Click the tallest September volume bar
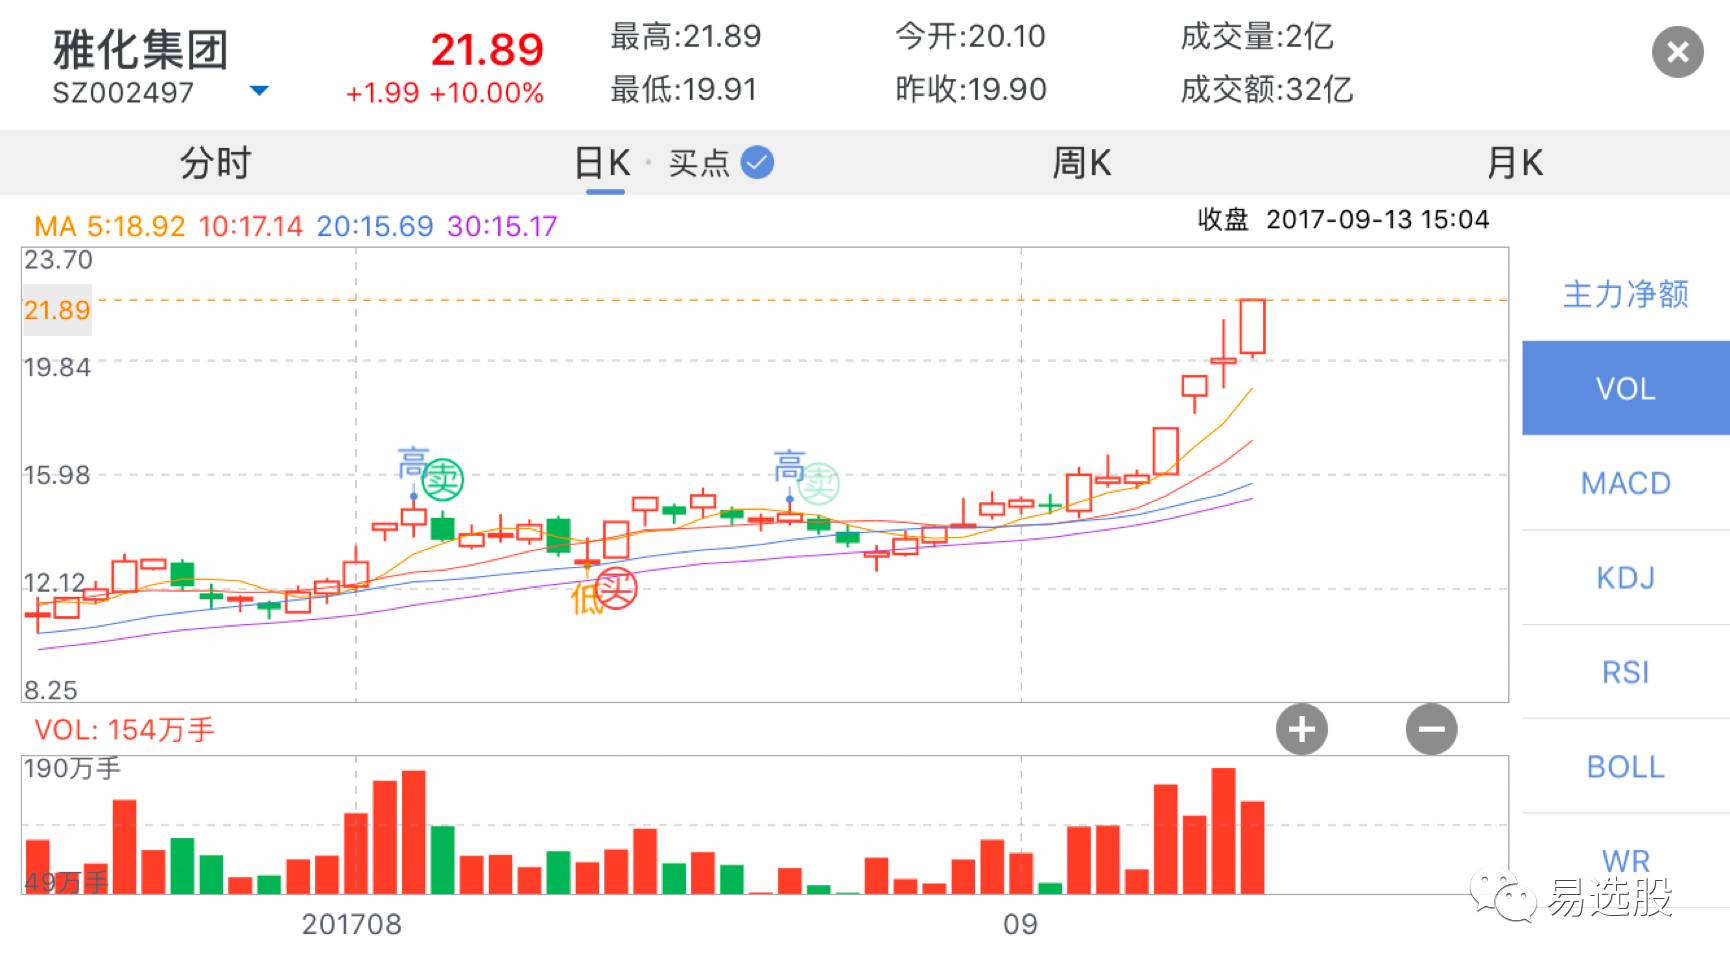 pos(1223,831)
